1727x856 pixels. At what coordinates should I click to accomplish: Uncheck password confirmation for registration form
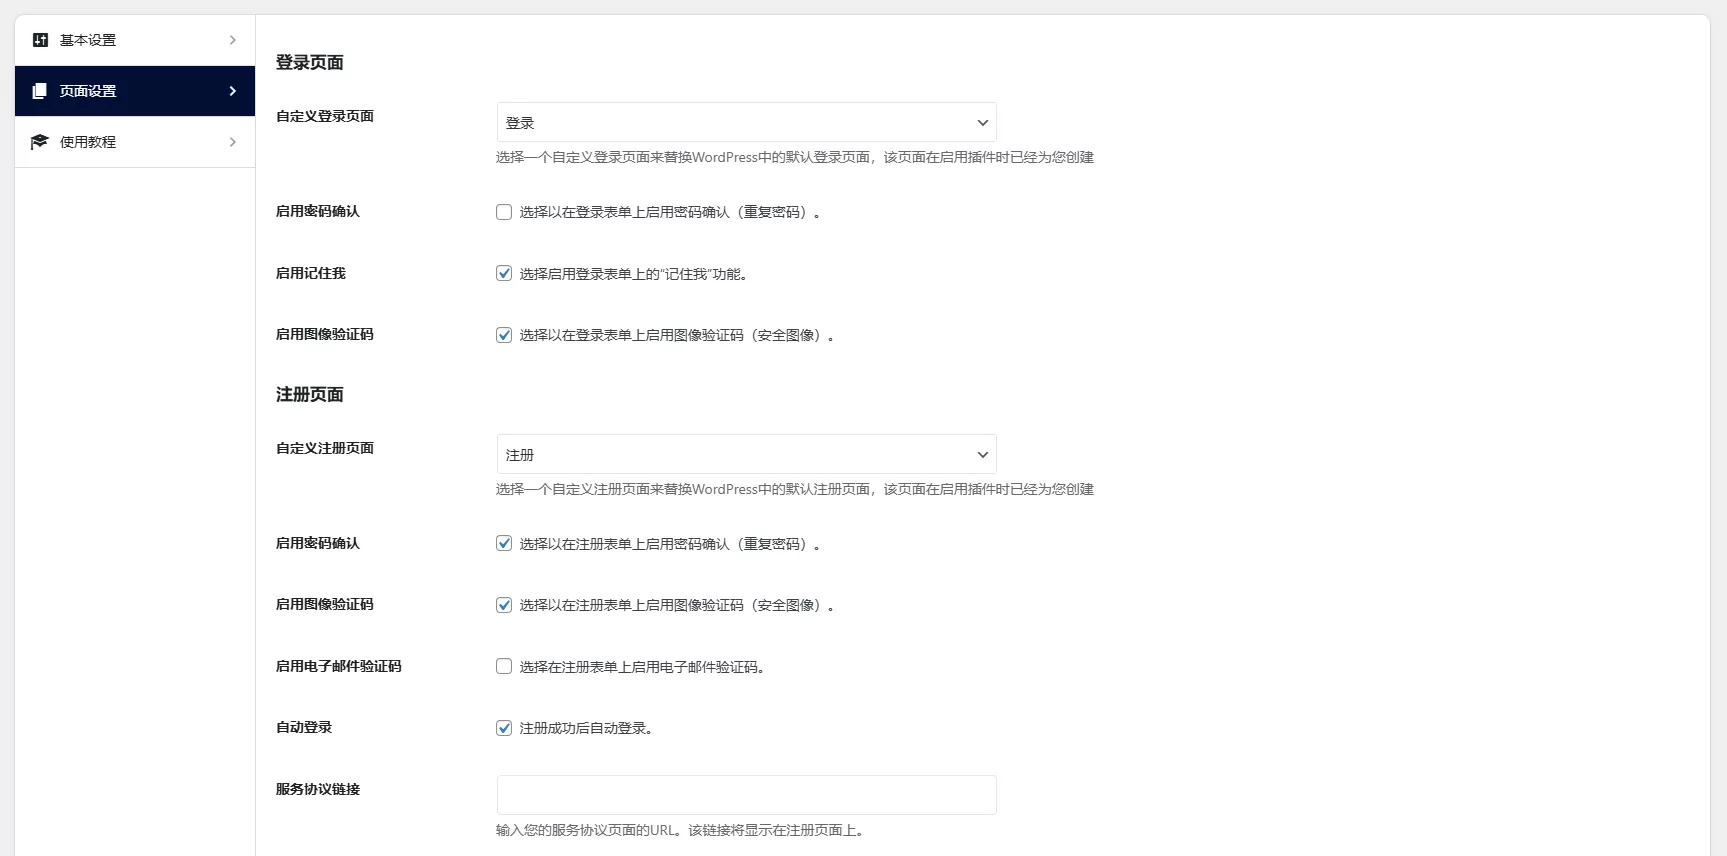click(504, 543)
